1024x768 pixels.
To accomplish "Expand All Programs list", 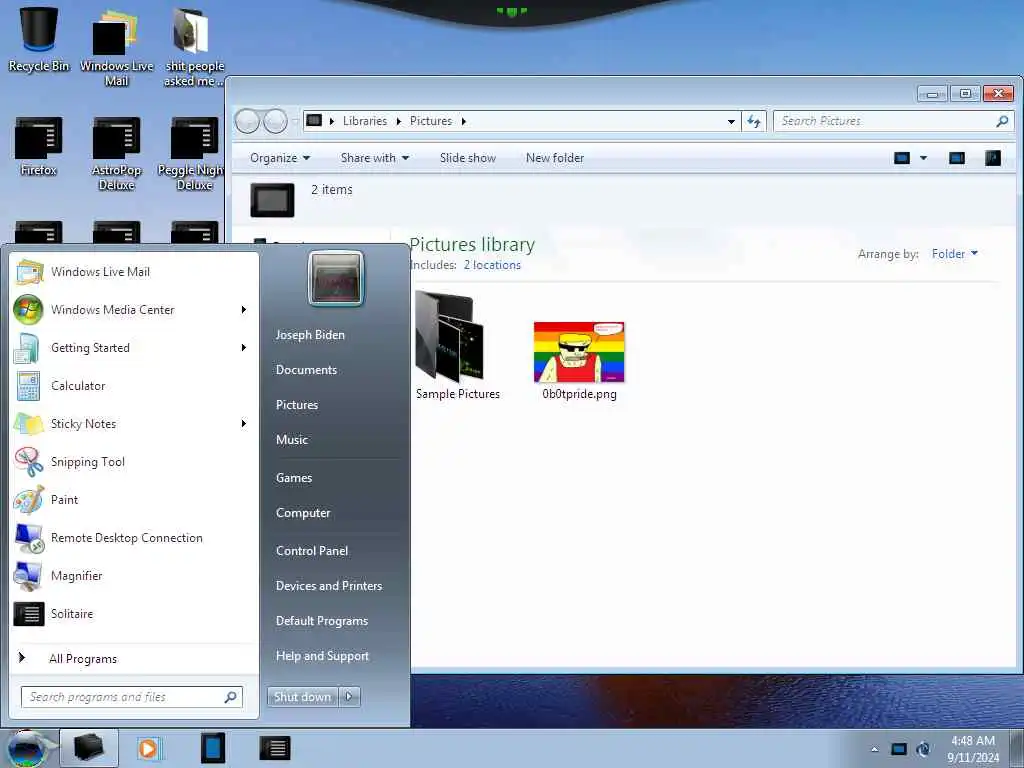I will (x=135, y=658).
